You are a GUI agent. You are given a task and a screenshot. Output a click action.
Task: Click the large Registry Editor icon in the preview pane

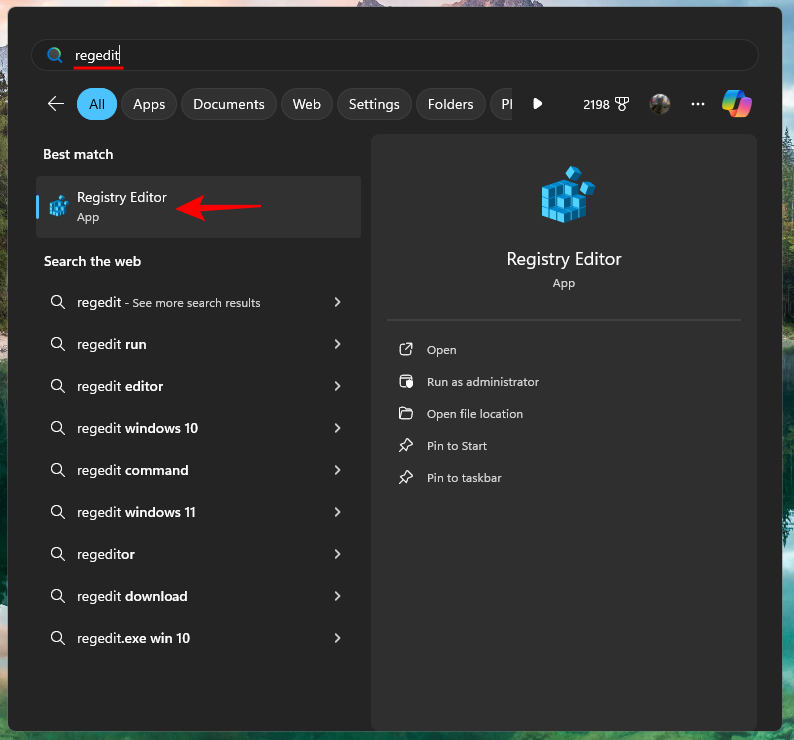pyautogui.click(x=568, y=194)
